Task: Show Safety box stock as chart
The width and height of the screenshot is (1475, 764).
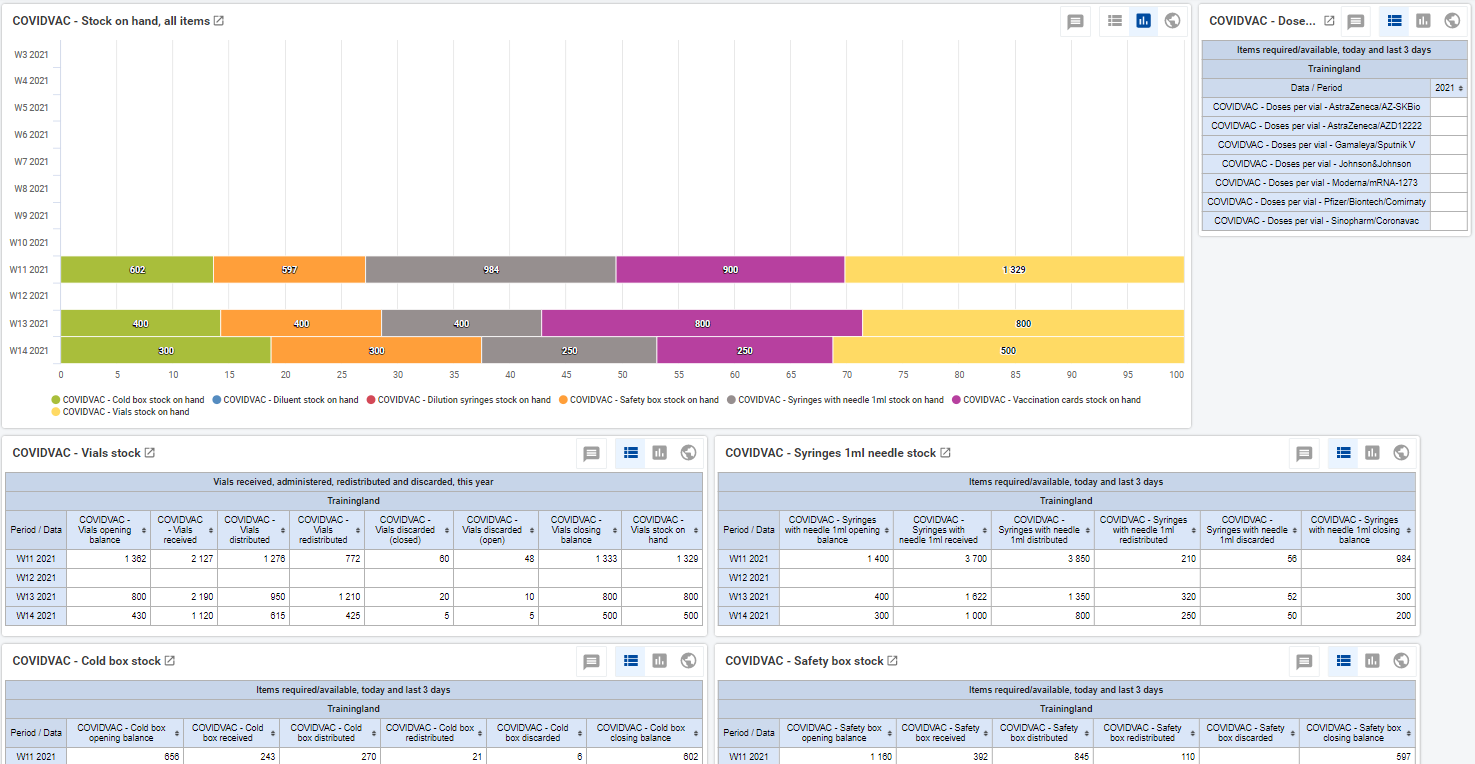Action: coord(1372,661)
